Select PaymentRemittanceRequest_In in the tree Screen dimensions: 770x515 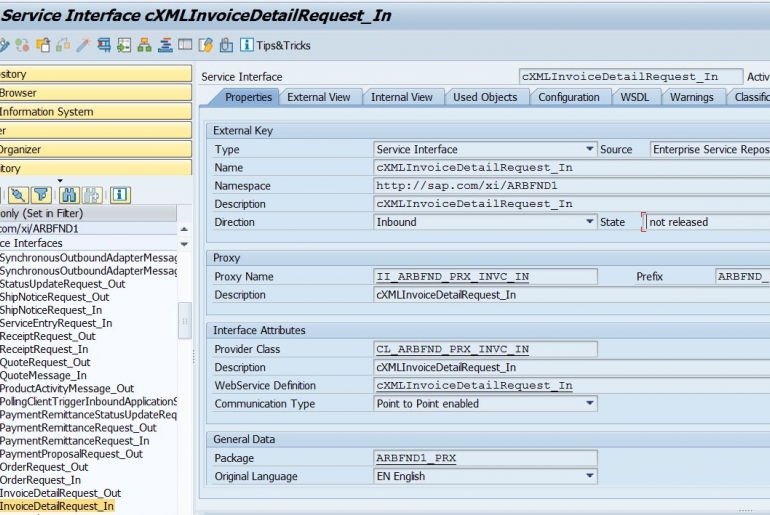coord(75,441)
